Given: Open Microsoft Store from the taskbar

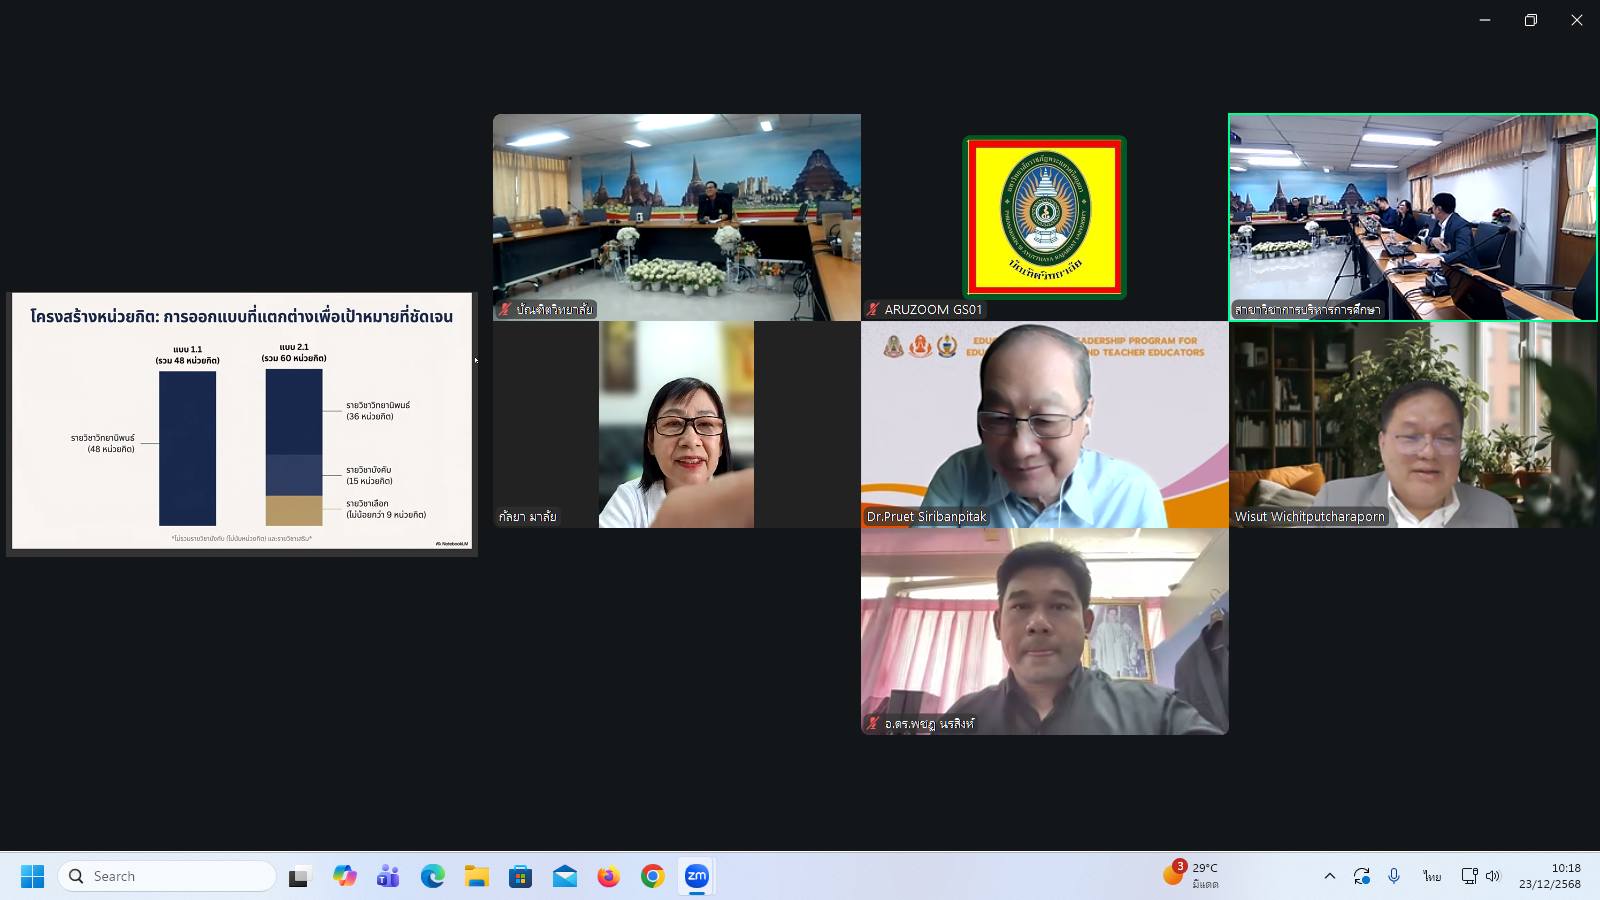Looking at the screenshot, I should pyautogui.click(x=521, y=876).
